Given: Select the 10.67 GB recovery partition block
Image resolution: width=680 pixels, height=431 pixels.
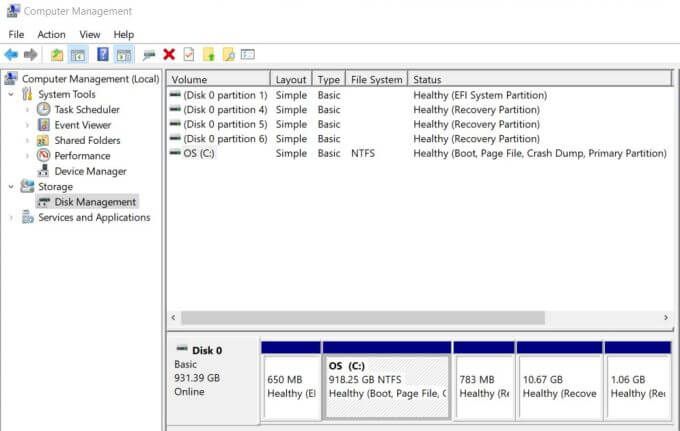Looking at the screenshot, I should pyautogui.click(x=559, y=381).
